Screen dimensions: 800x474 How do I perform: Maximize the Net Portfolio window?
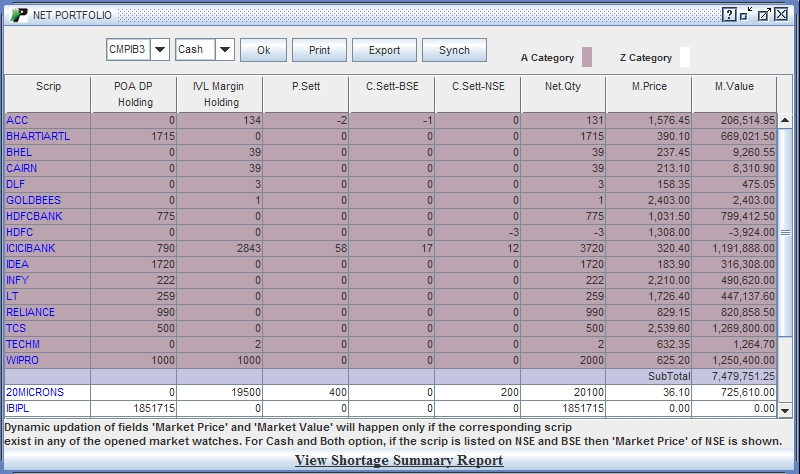pyautogui.click(x=764, y=15)
